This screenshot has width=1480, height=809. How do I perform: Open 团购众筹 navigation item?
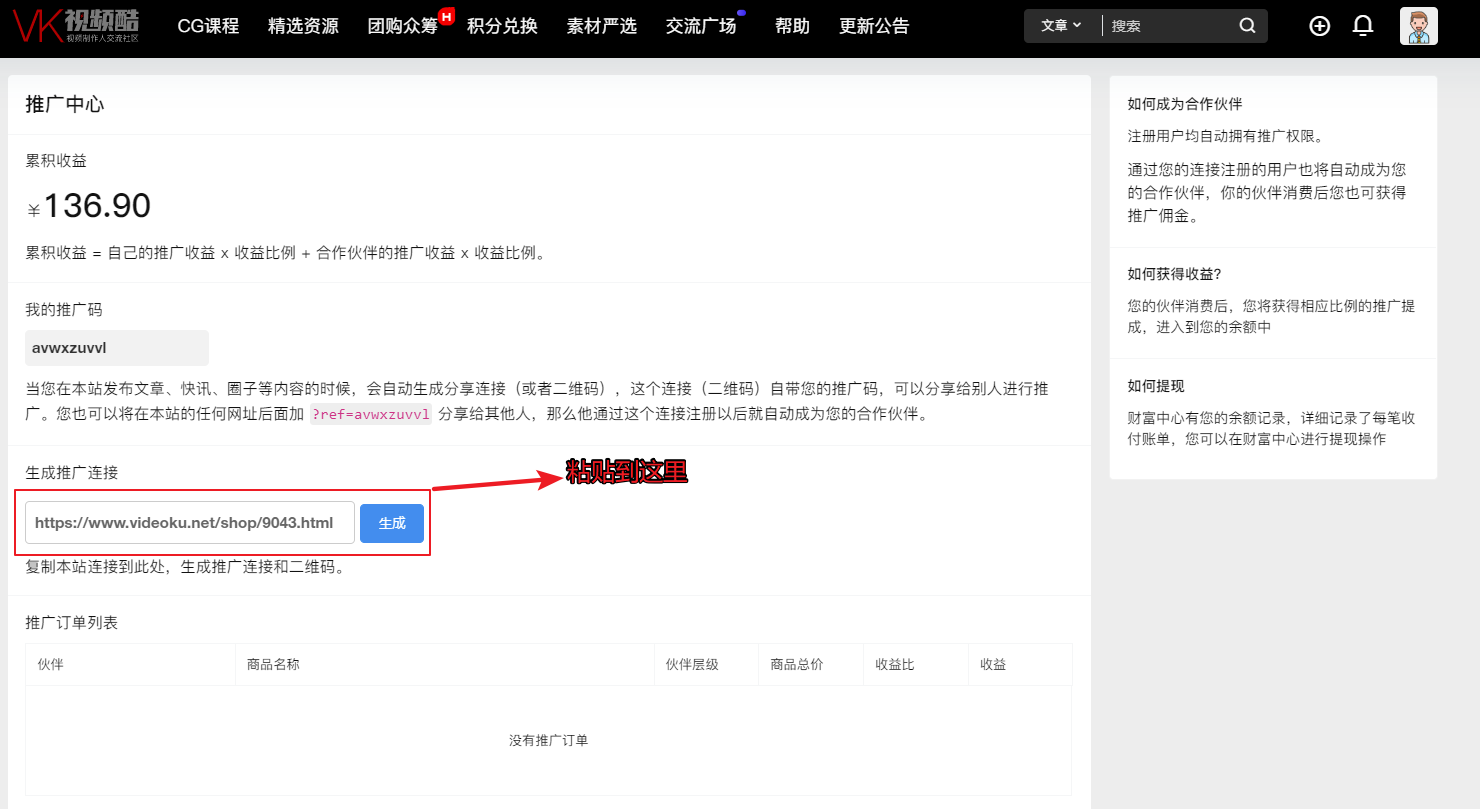(402, 26)
